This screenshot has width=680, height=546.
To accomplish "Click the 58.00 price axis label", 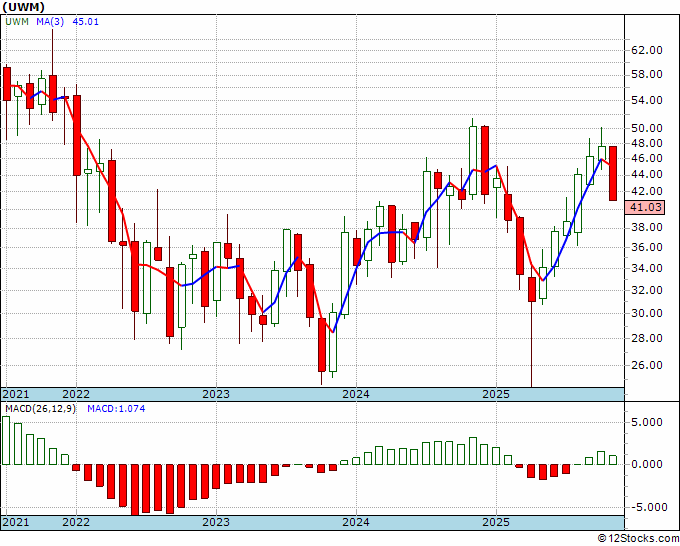I will click(x=647, y=75).
